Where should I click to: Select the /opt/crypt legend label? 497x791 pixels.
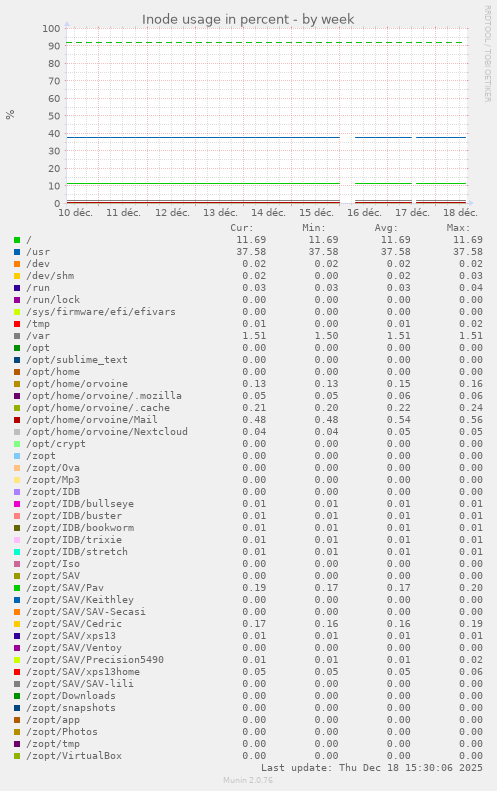[x=56, y=444]
